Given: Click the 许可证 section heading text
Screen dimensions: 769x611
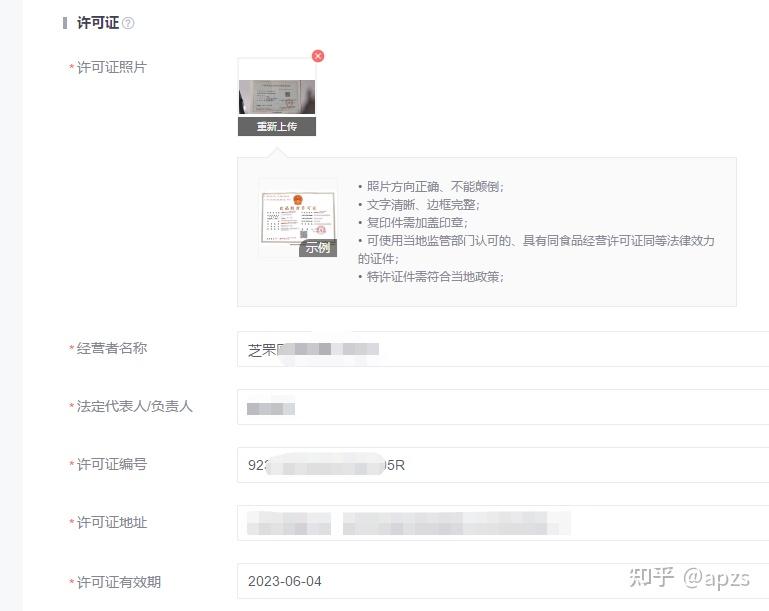Looking at the screenshot, I should point(98,22).
